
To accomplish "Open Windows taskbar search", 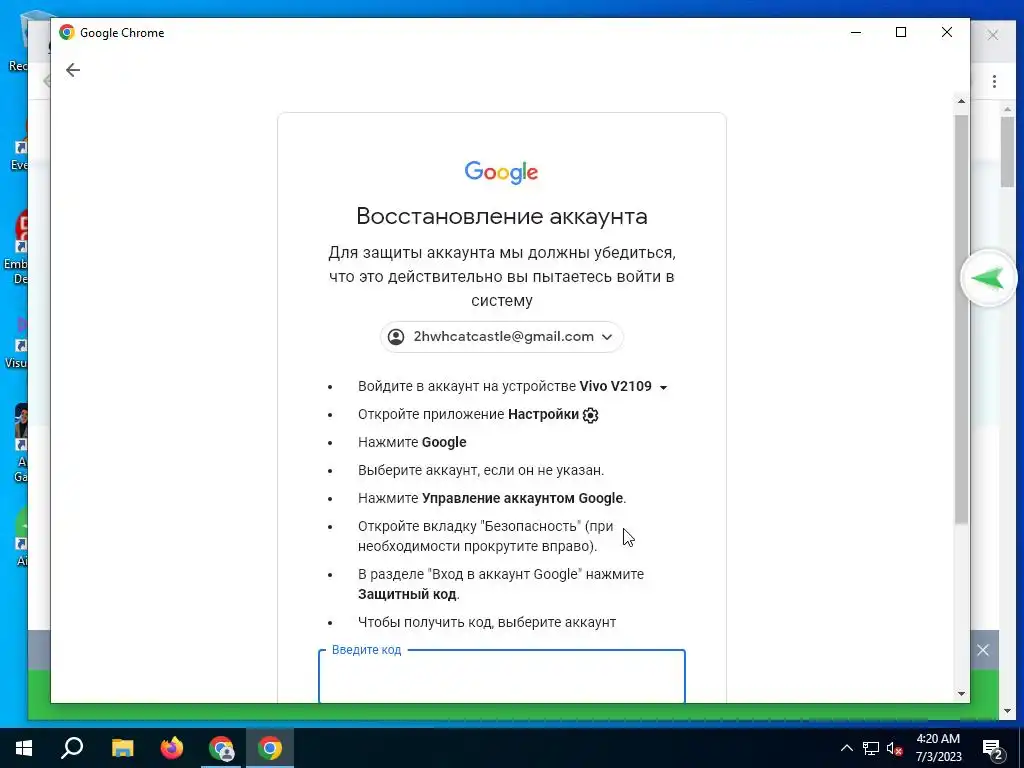I will 72,748.
